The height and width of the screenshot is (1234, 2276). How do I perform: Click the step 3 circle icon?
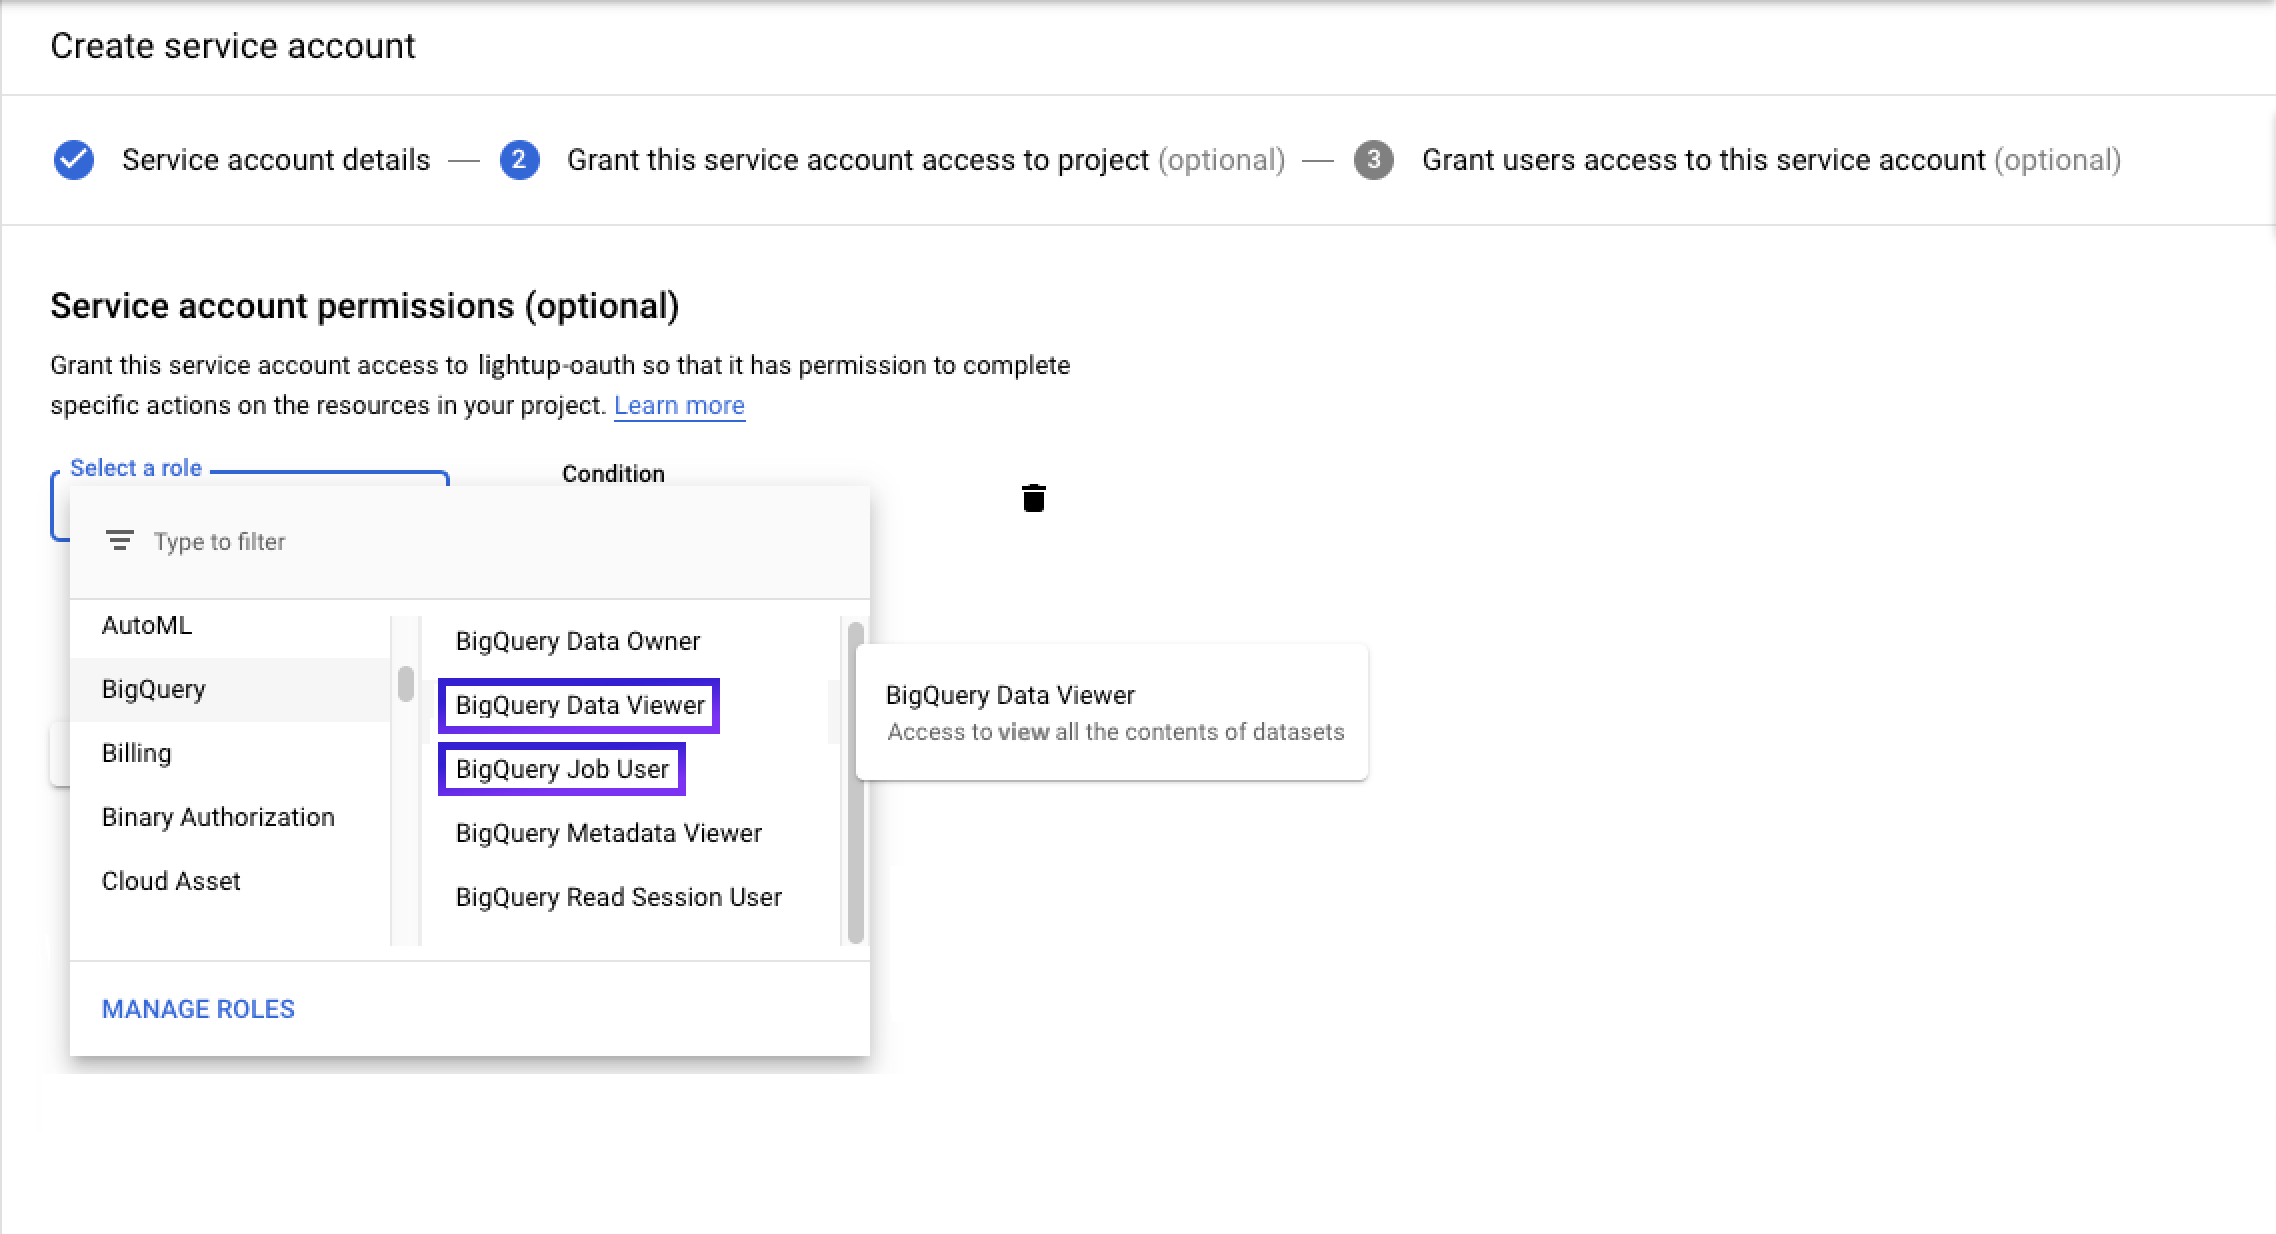tap(1373, 160)
